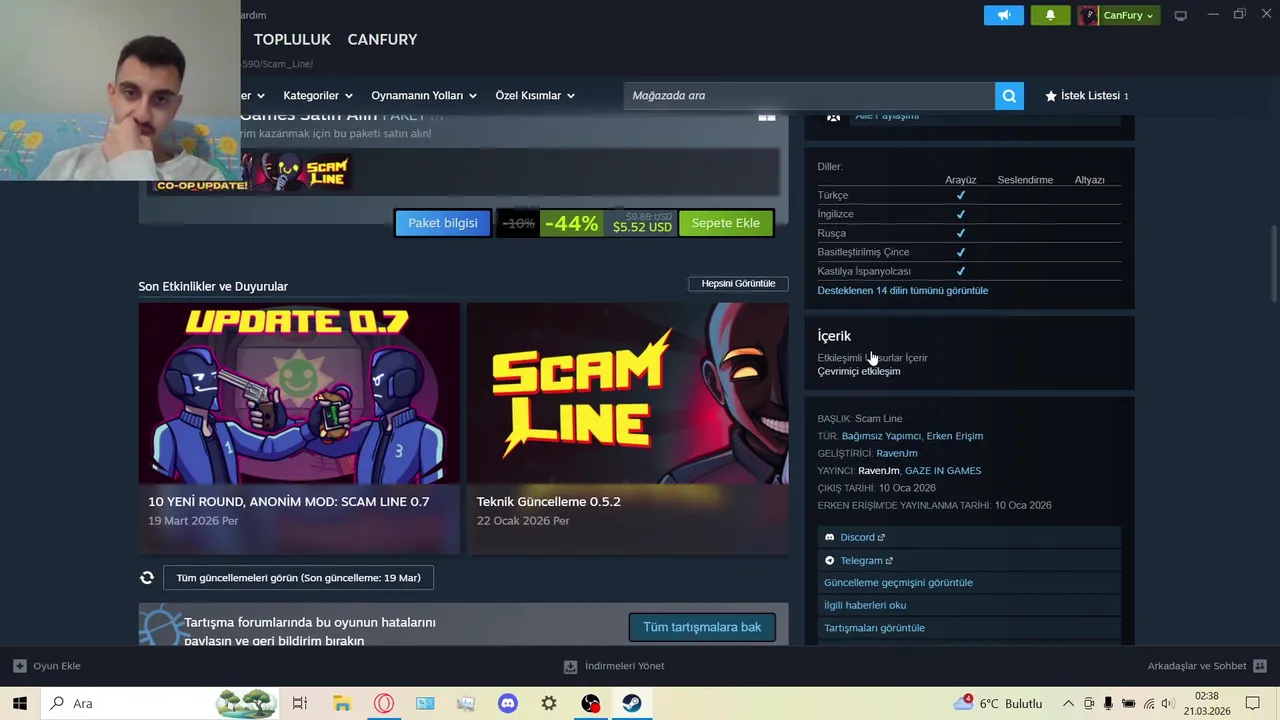Open Arkadaşlar ve Sohbet panel
Screen dimensions: 1280x720
1207,666
